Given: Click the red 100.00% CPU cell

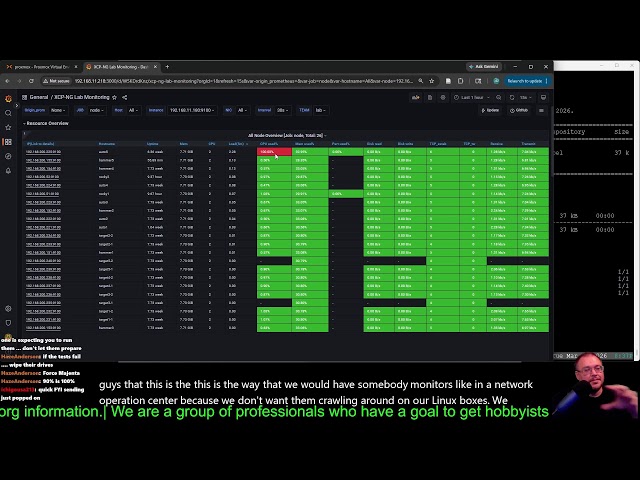Looking at the screenshot, I should click(274, 152).
